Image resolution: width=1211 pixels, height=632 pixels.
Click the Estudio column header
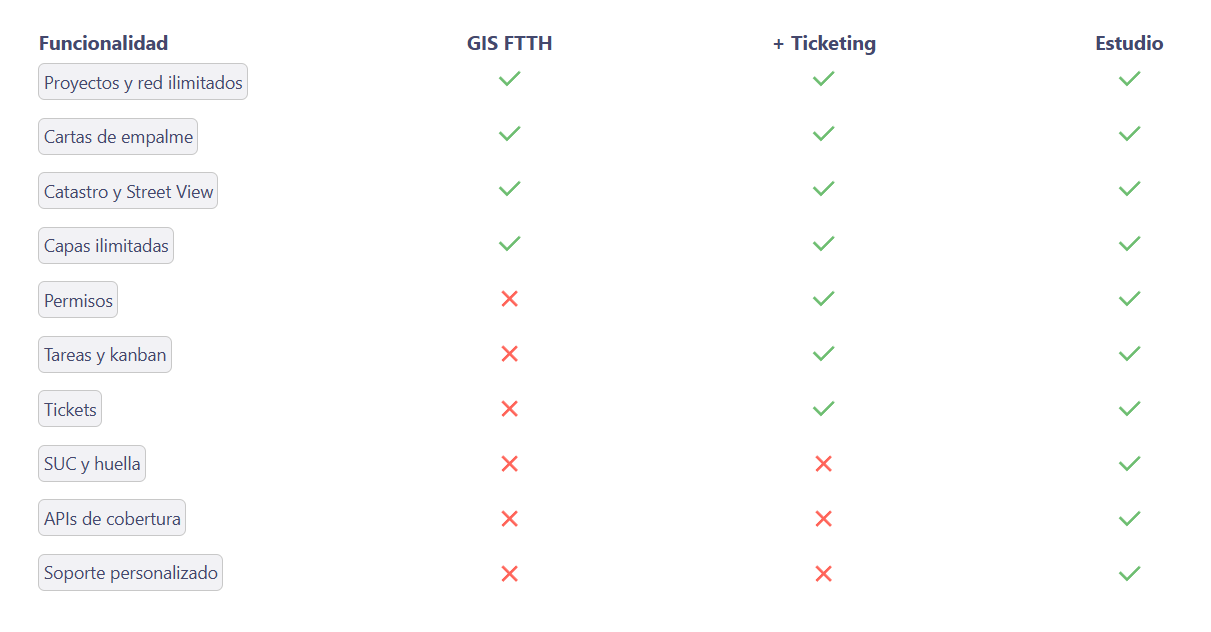click(1129, 43)
